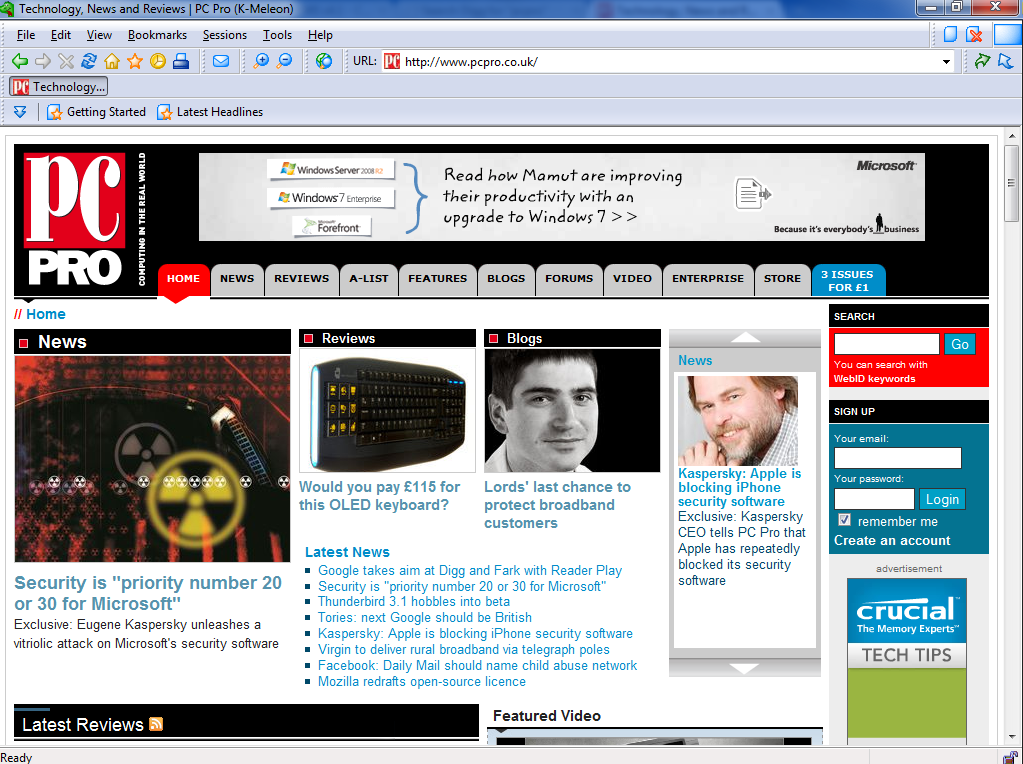The height and width of the screenshot is (764, 1023).
Task: Open the Help menu
Action: click(x=320, y=35)
